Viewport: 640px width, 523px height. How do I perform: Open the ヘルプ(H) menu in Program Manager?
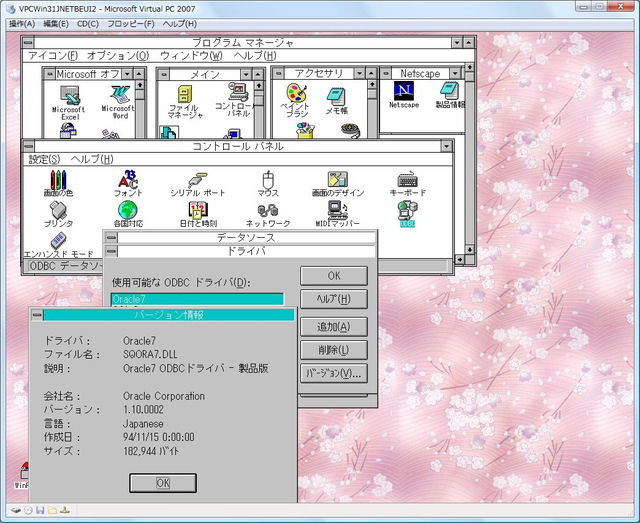(x=255, y=56)
